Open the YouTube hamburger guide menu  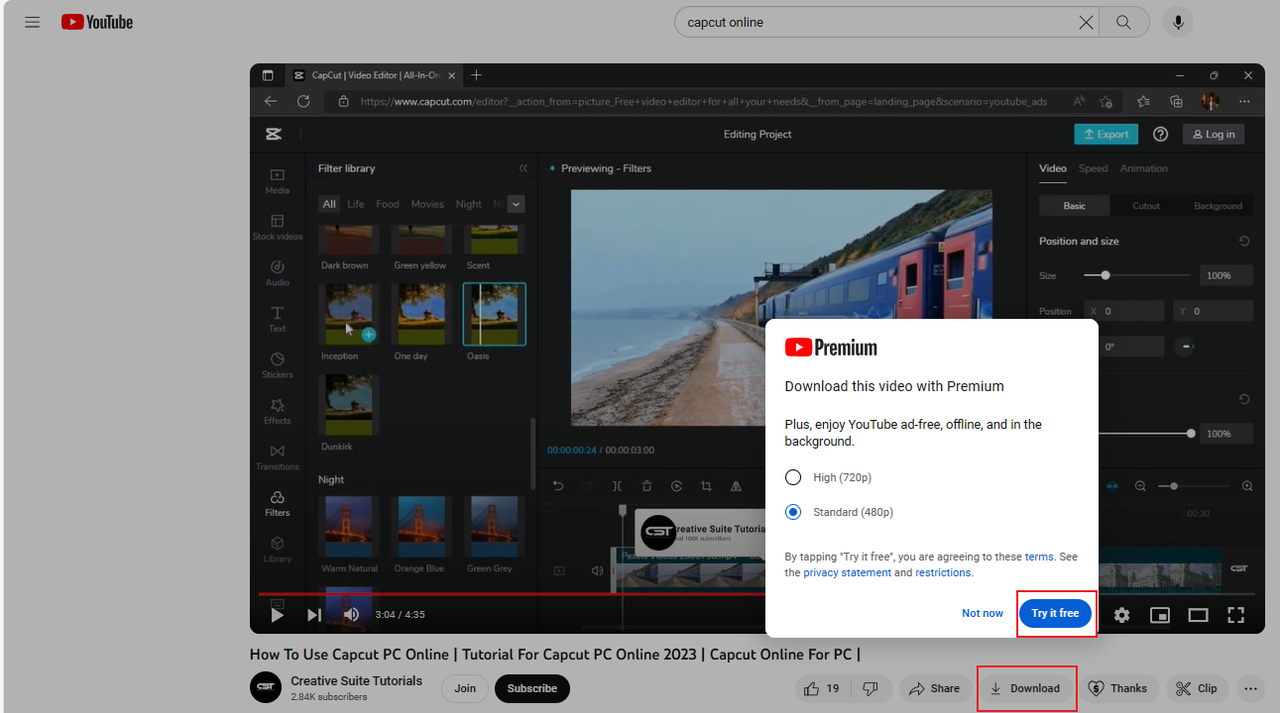32,22
